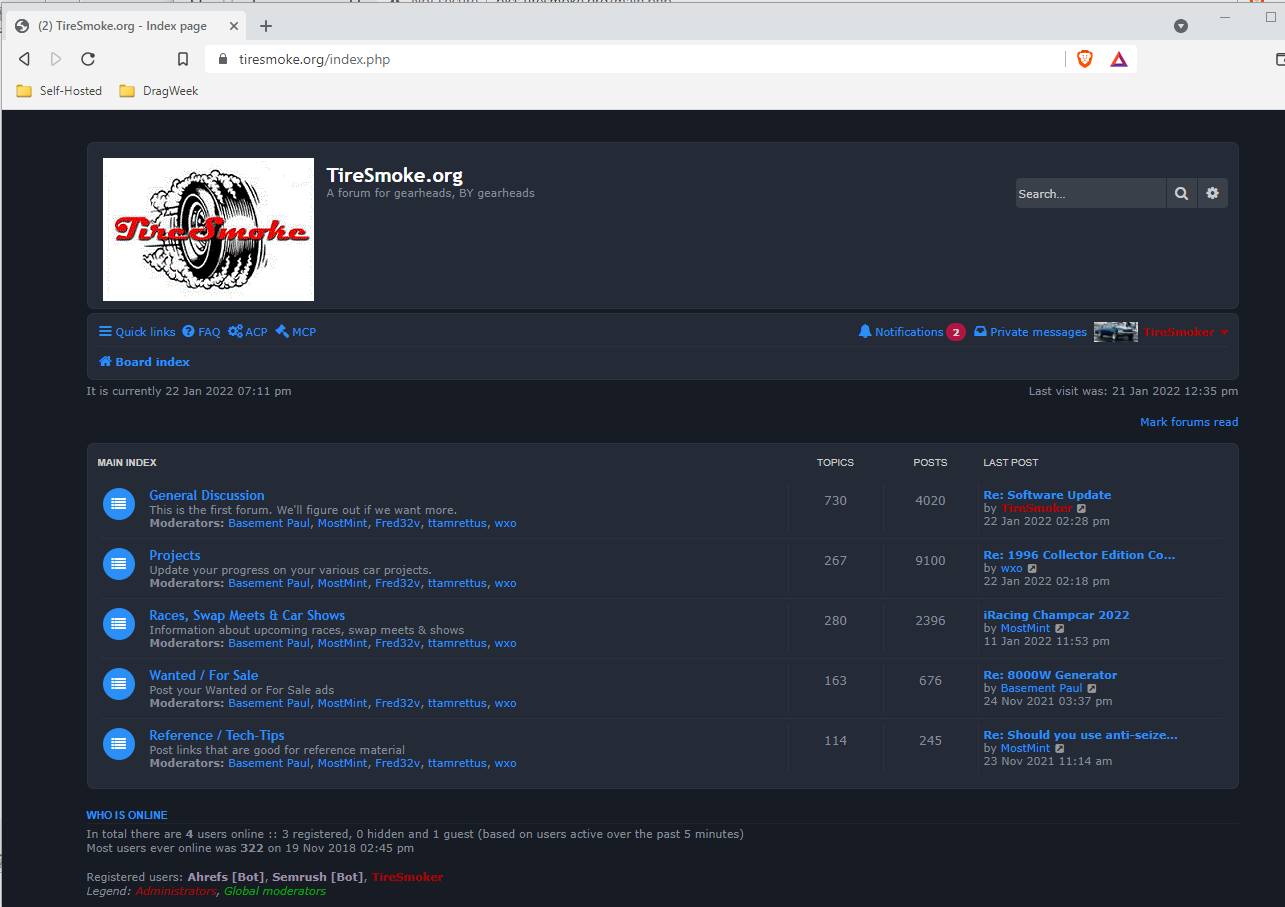Open the TireSmoker user dropdown
Image resolution: width=1285 pixels, height=907 pixels.
click(1185, 332)
